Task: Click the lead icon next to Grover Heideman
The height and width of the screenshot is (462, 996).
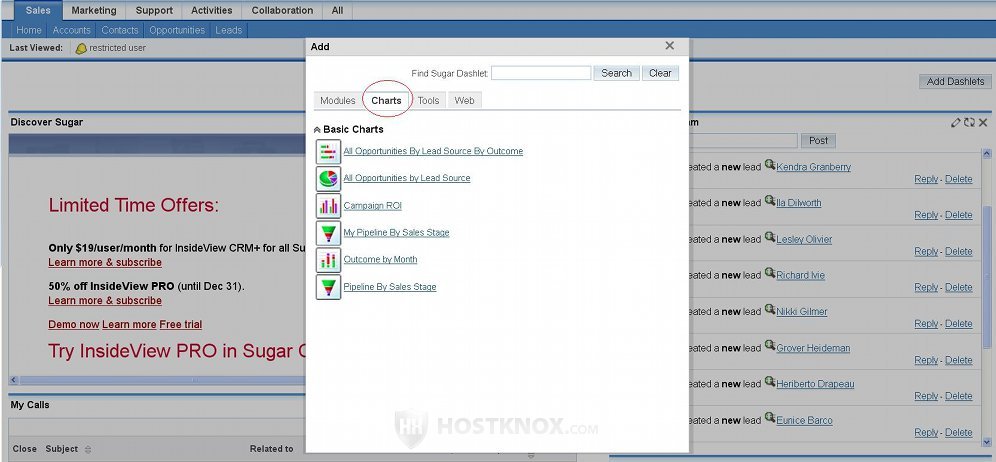Action: [769, 346]
